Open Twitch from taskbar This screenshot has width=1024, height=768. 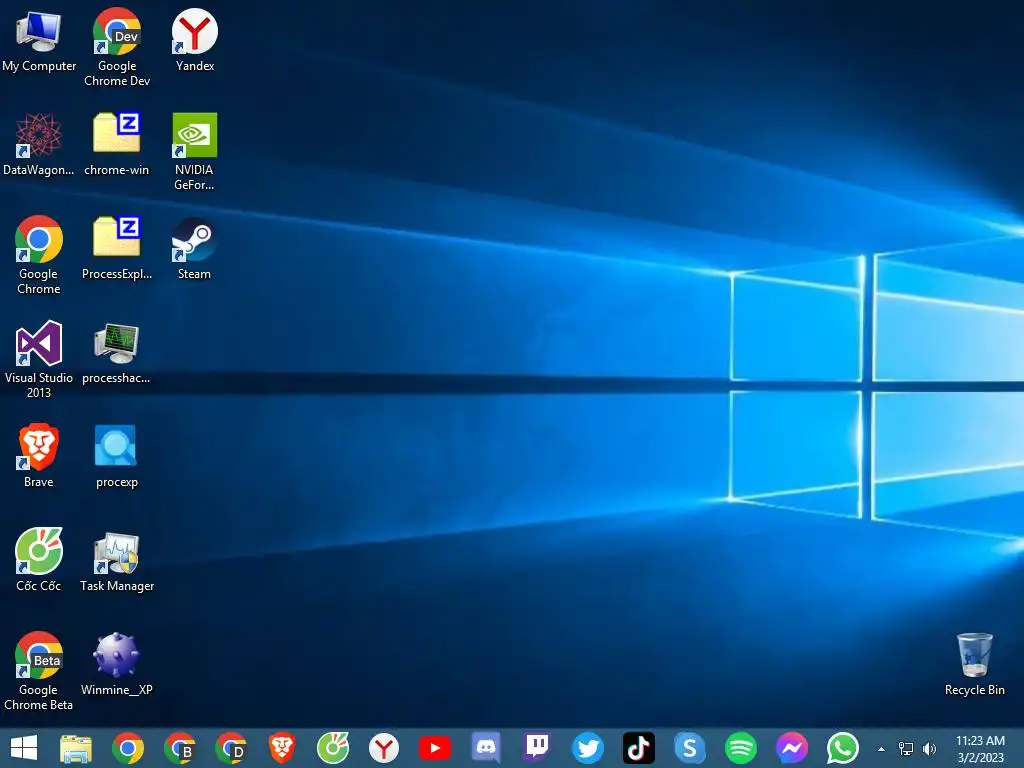tap(537, 748)
